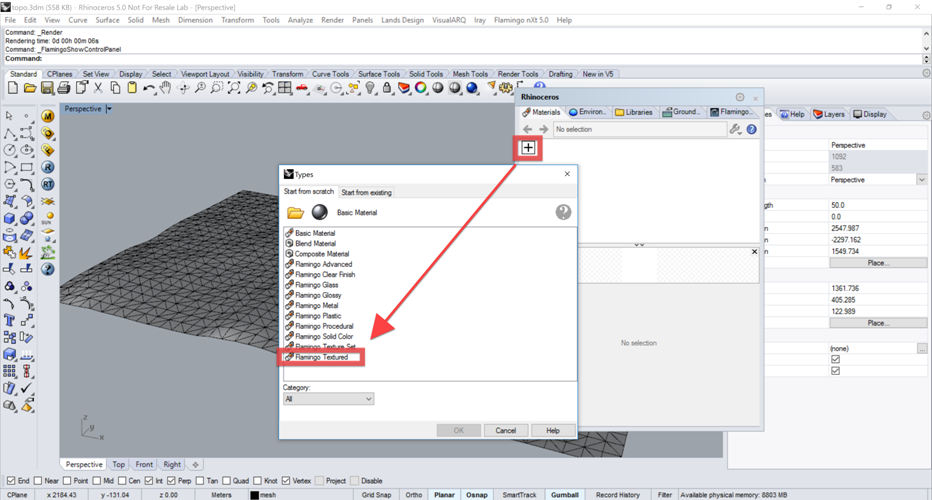Click the folder icon in Types dialog
Image resolution: width=932 pixels, height=500 pixels.
295,212
